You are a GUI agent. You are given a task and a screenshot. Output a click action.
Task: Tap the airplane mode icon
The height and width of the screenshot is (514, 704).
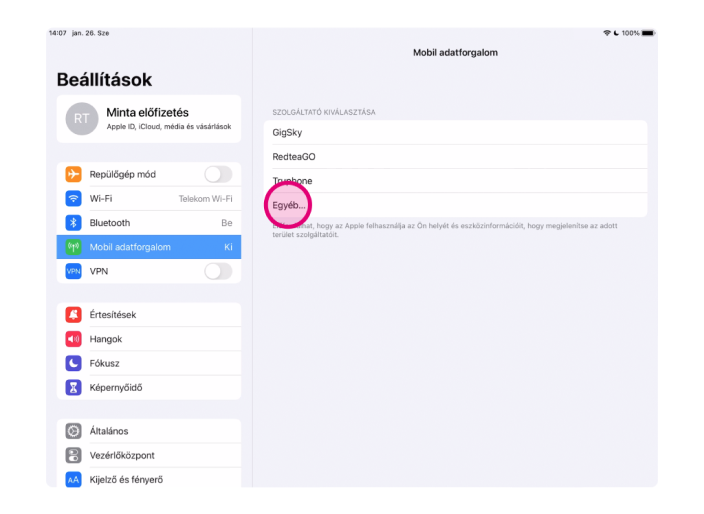(73, 174)
